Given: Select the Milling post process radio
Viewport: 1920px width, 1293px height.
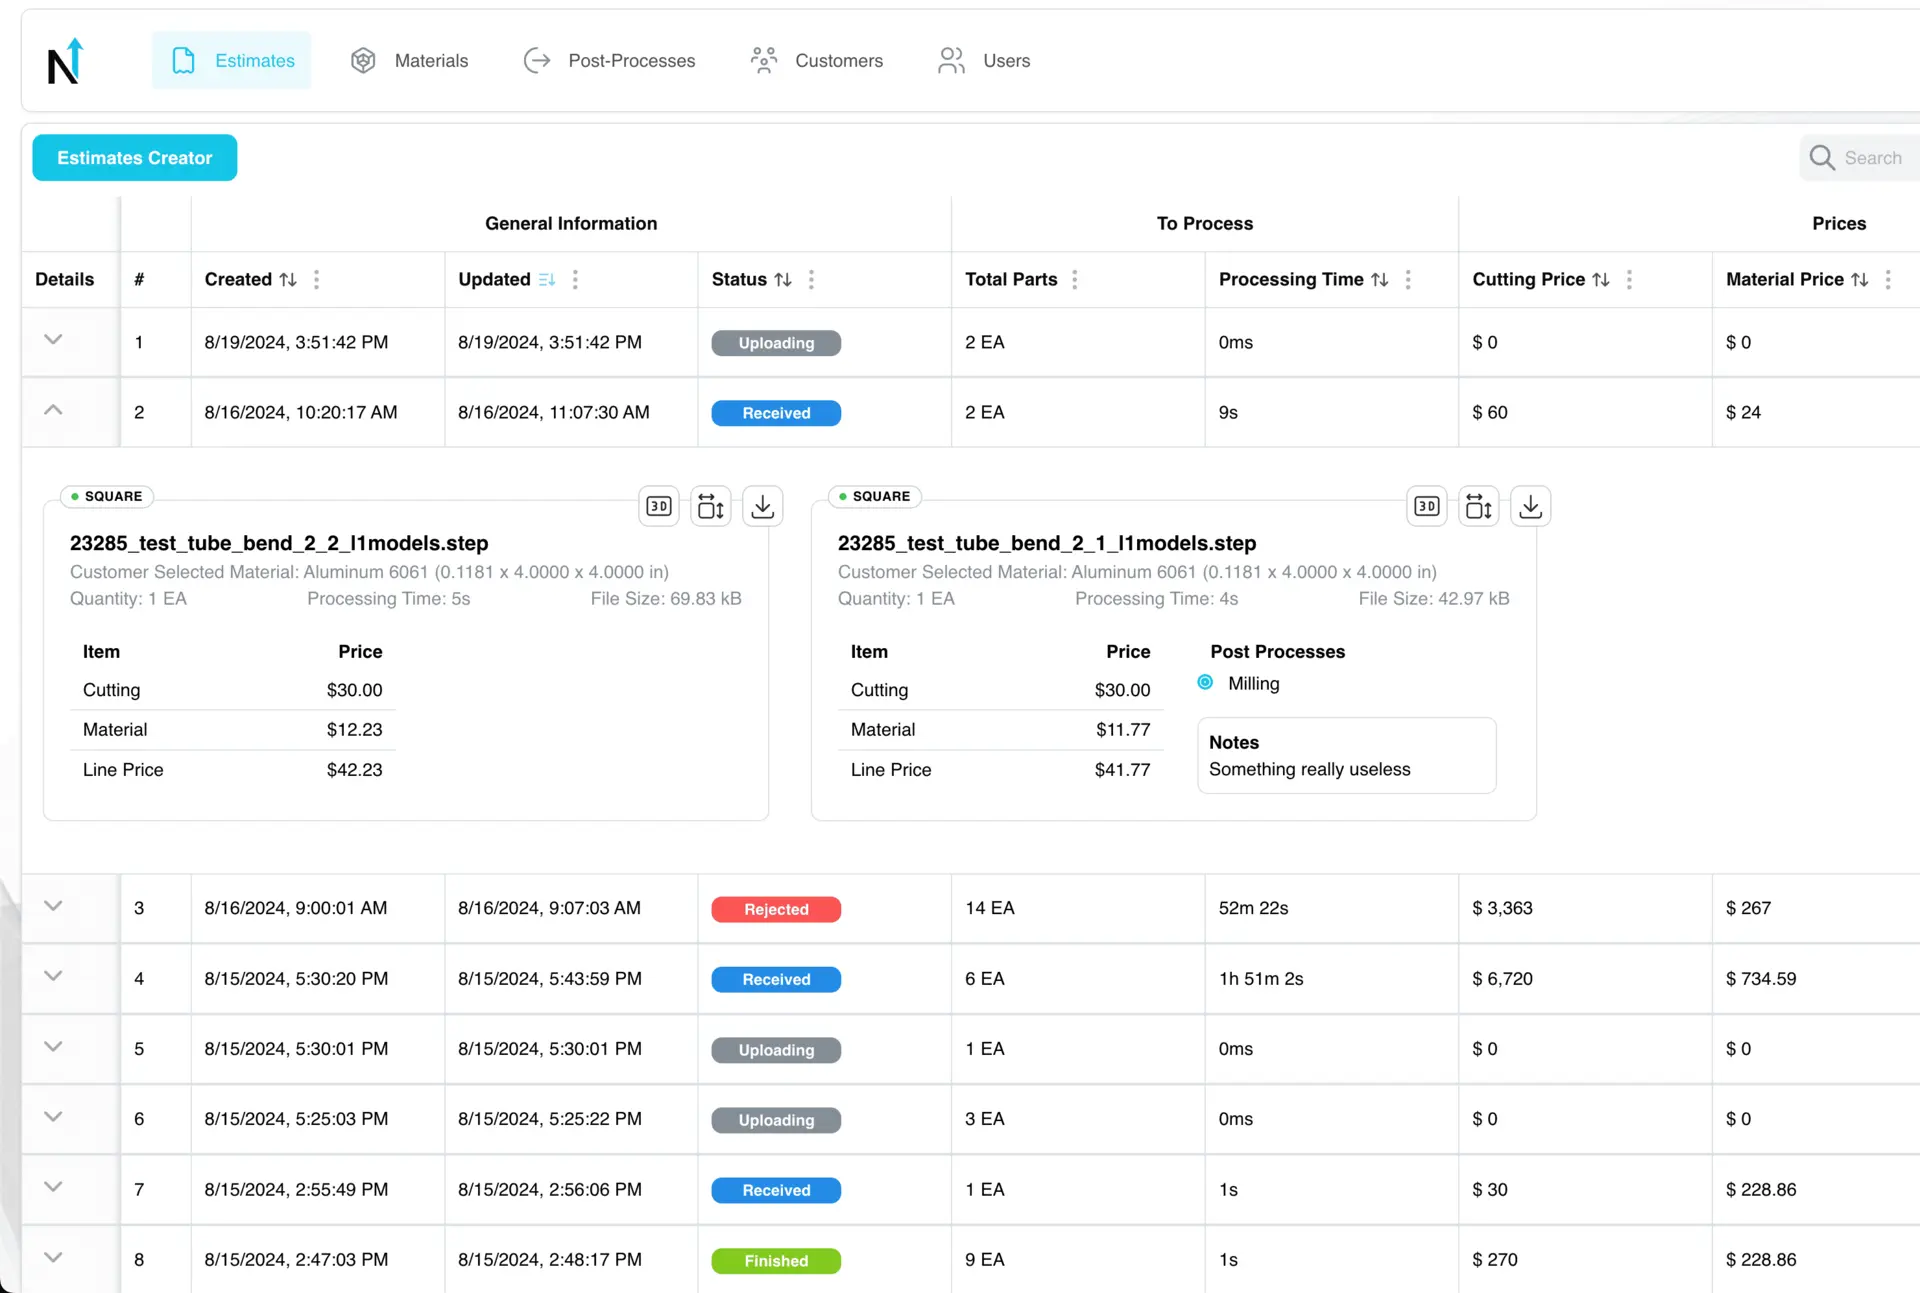Looking at the screenshot, I should point(1205,683).
